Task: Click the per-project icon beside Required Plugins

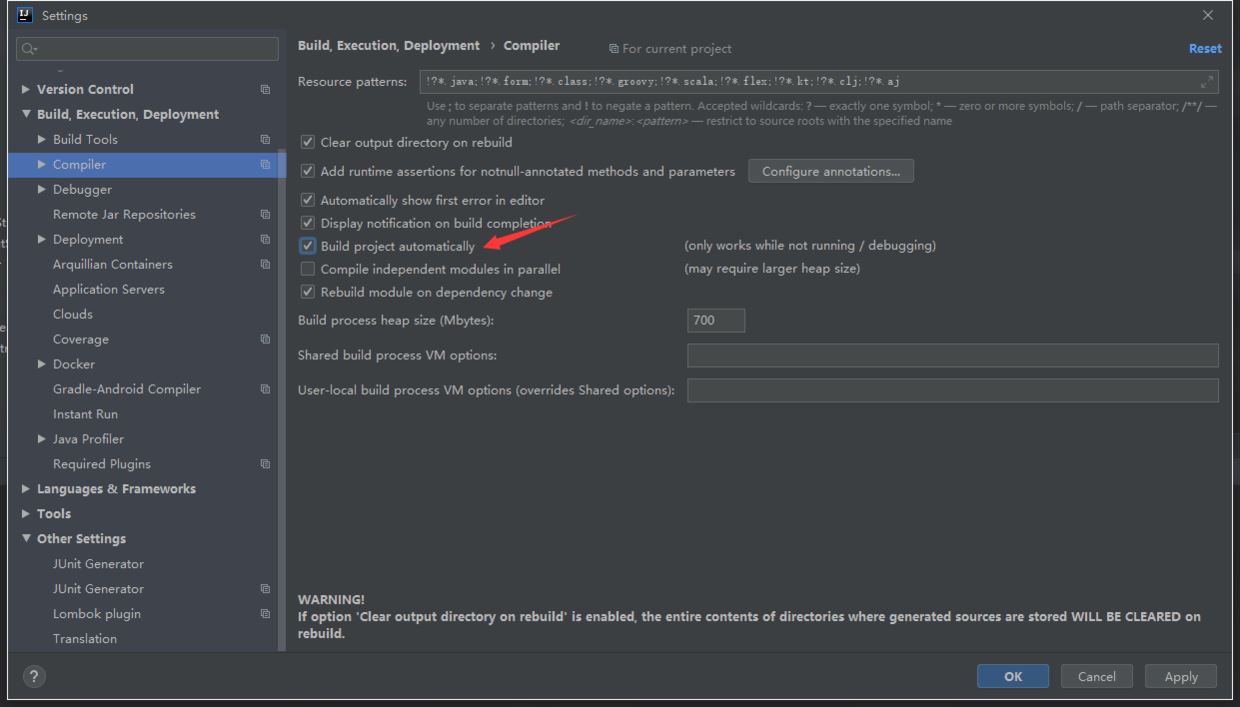Action: point(265,465)
